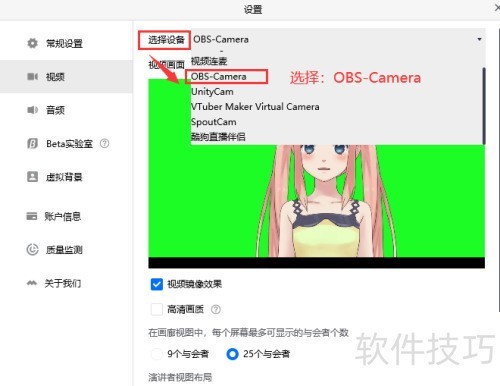Enable 高清画质 checkbox

(157, 309)
